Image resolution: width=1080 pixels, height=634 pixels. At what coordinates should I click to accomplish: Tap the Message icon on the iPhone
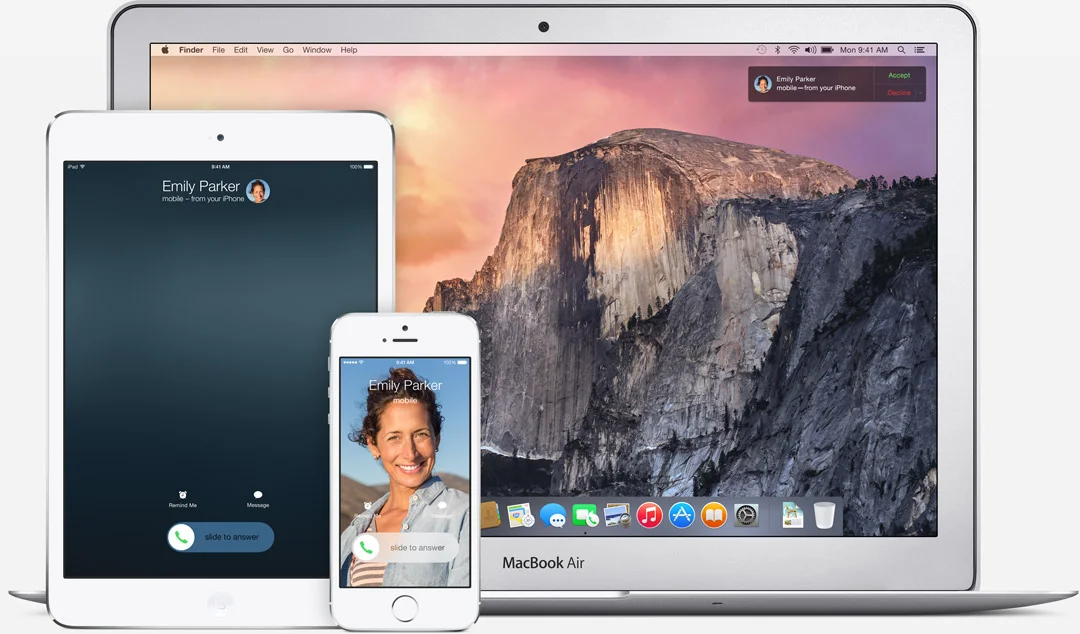(442, 507)
